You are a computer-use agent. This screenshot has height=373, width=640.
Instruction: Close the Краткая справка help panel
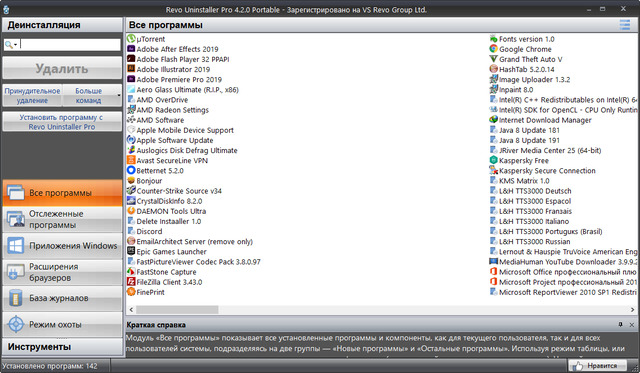(631, 325)
